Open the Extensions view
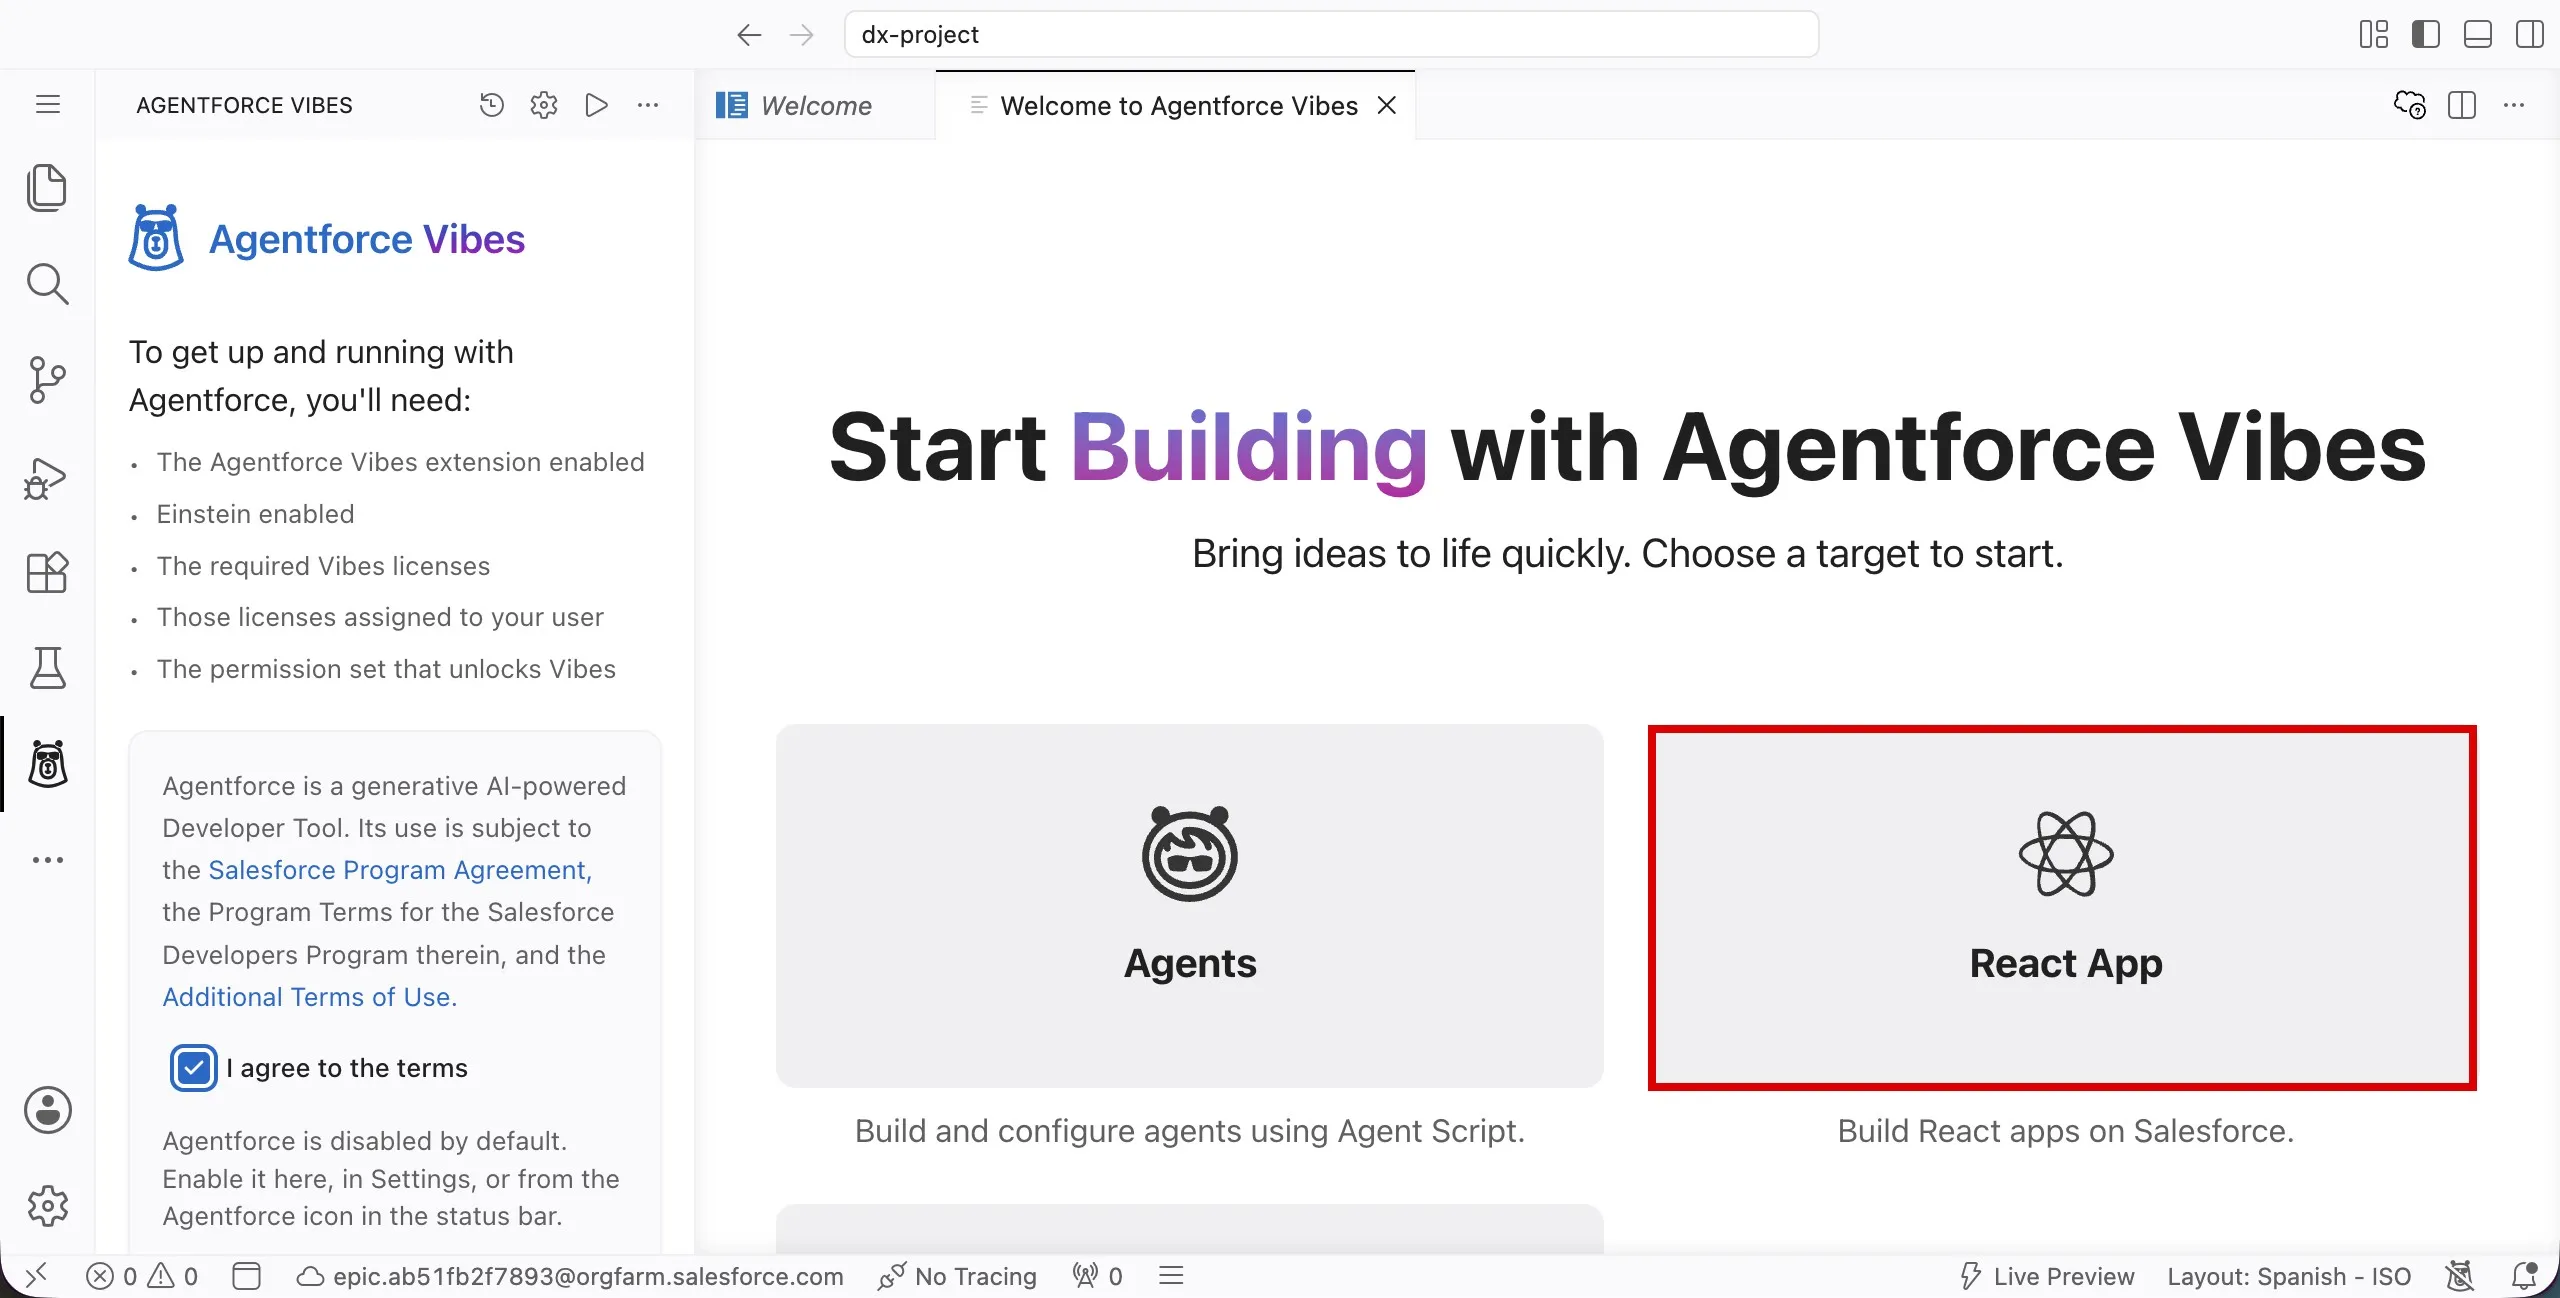This screenshot has width=2560, height=1298. [47, 573]
